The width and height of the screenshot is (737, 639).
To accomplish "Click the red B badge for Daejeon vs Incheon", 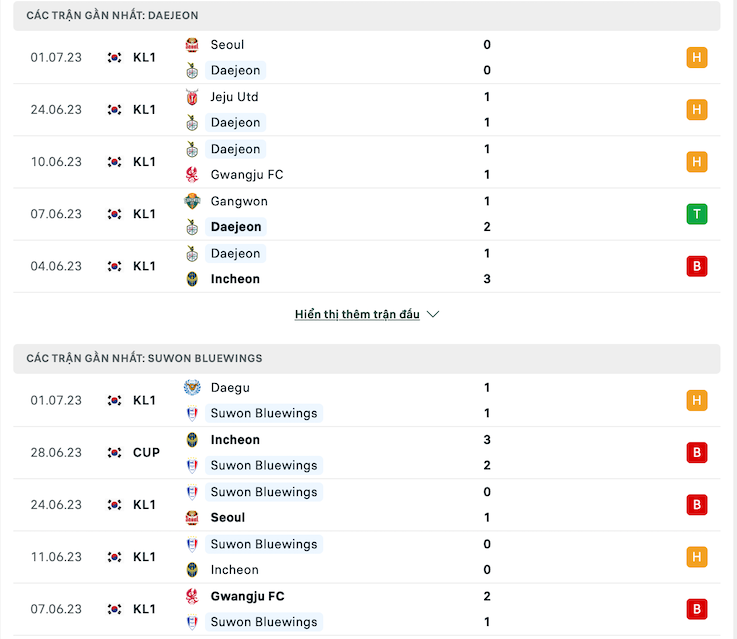I will click(x=697, y=266).
